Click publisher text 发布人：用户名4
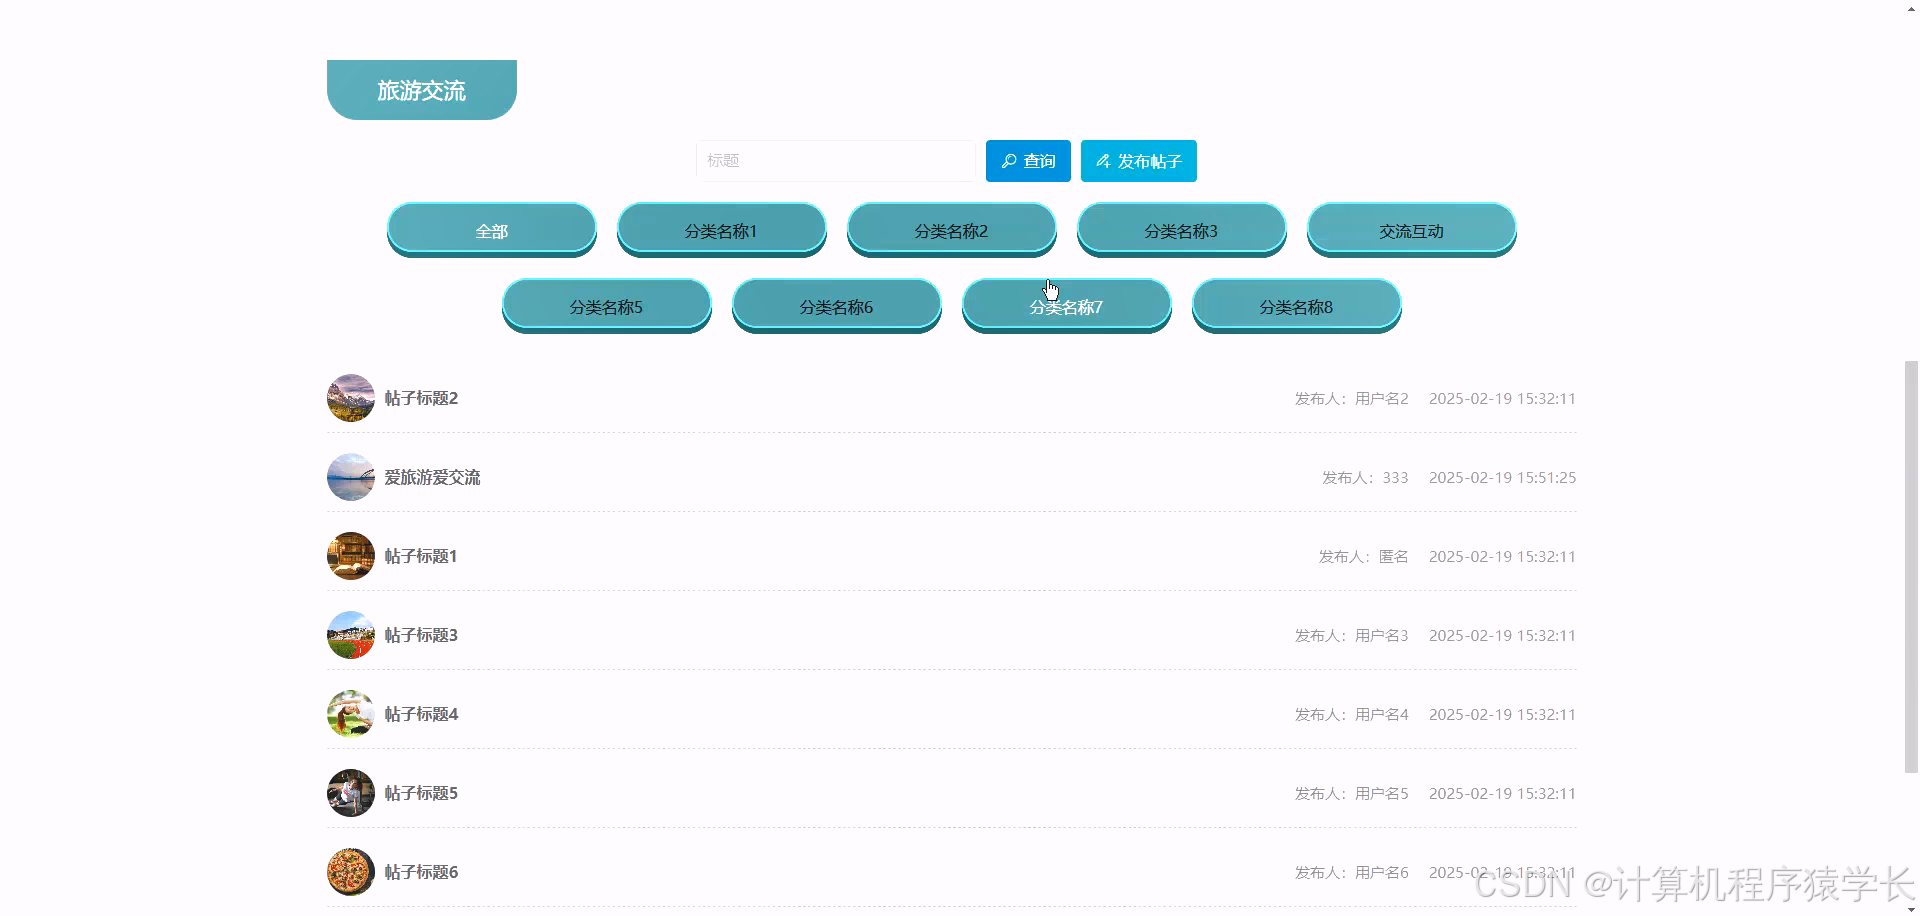Viewport: 1920px width, 916px height. (x=1352, y=714)
